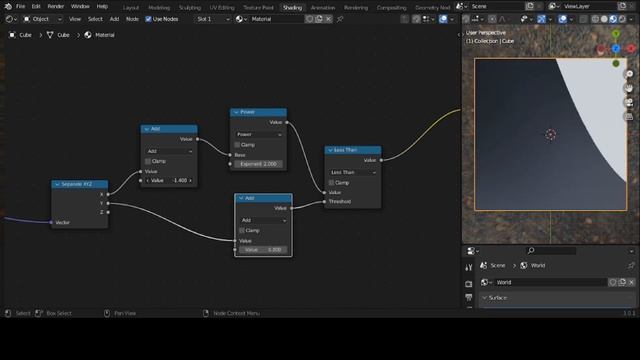Image resolution: width=640 pixels, height=360 pixels.
Task: Click the viewport zoom magnifier icon
Action: [629, 74]
